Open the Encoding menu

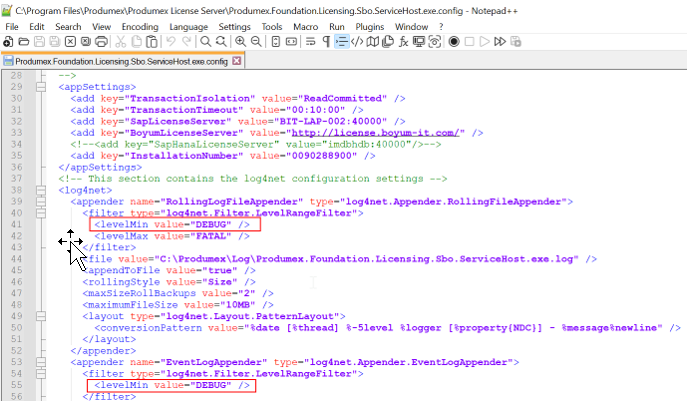pyautogui.click(x=140, y=27)
